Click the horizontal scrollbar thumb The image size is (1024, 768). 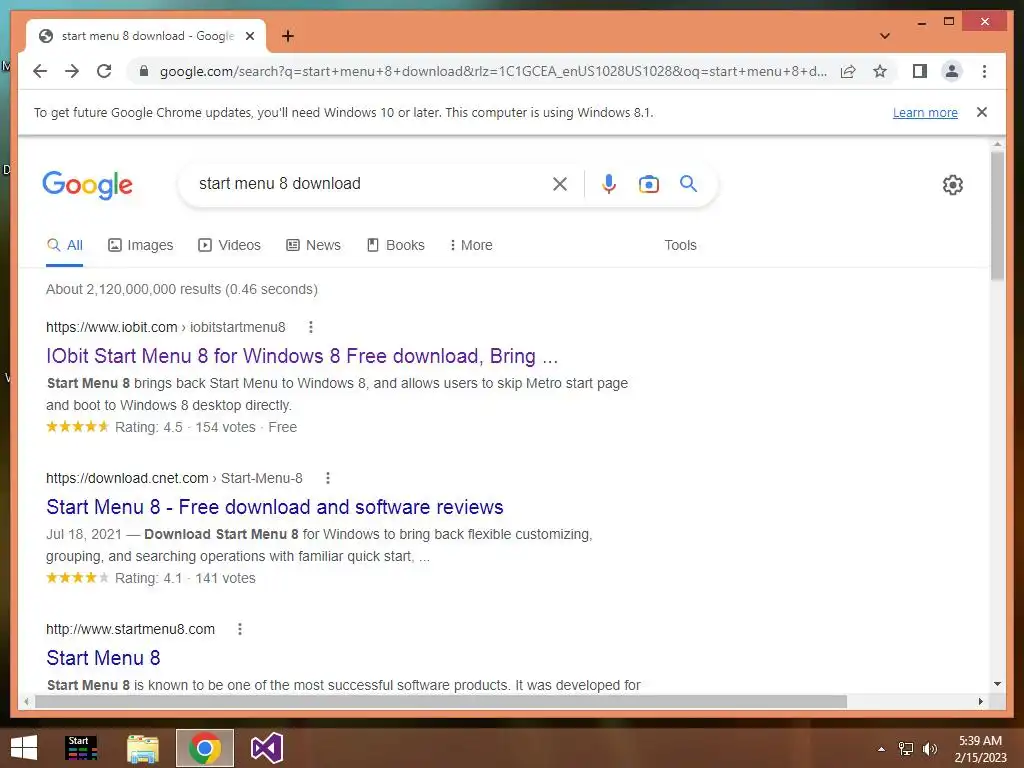(441, 701)
